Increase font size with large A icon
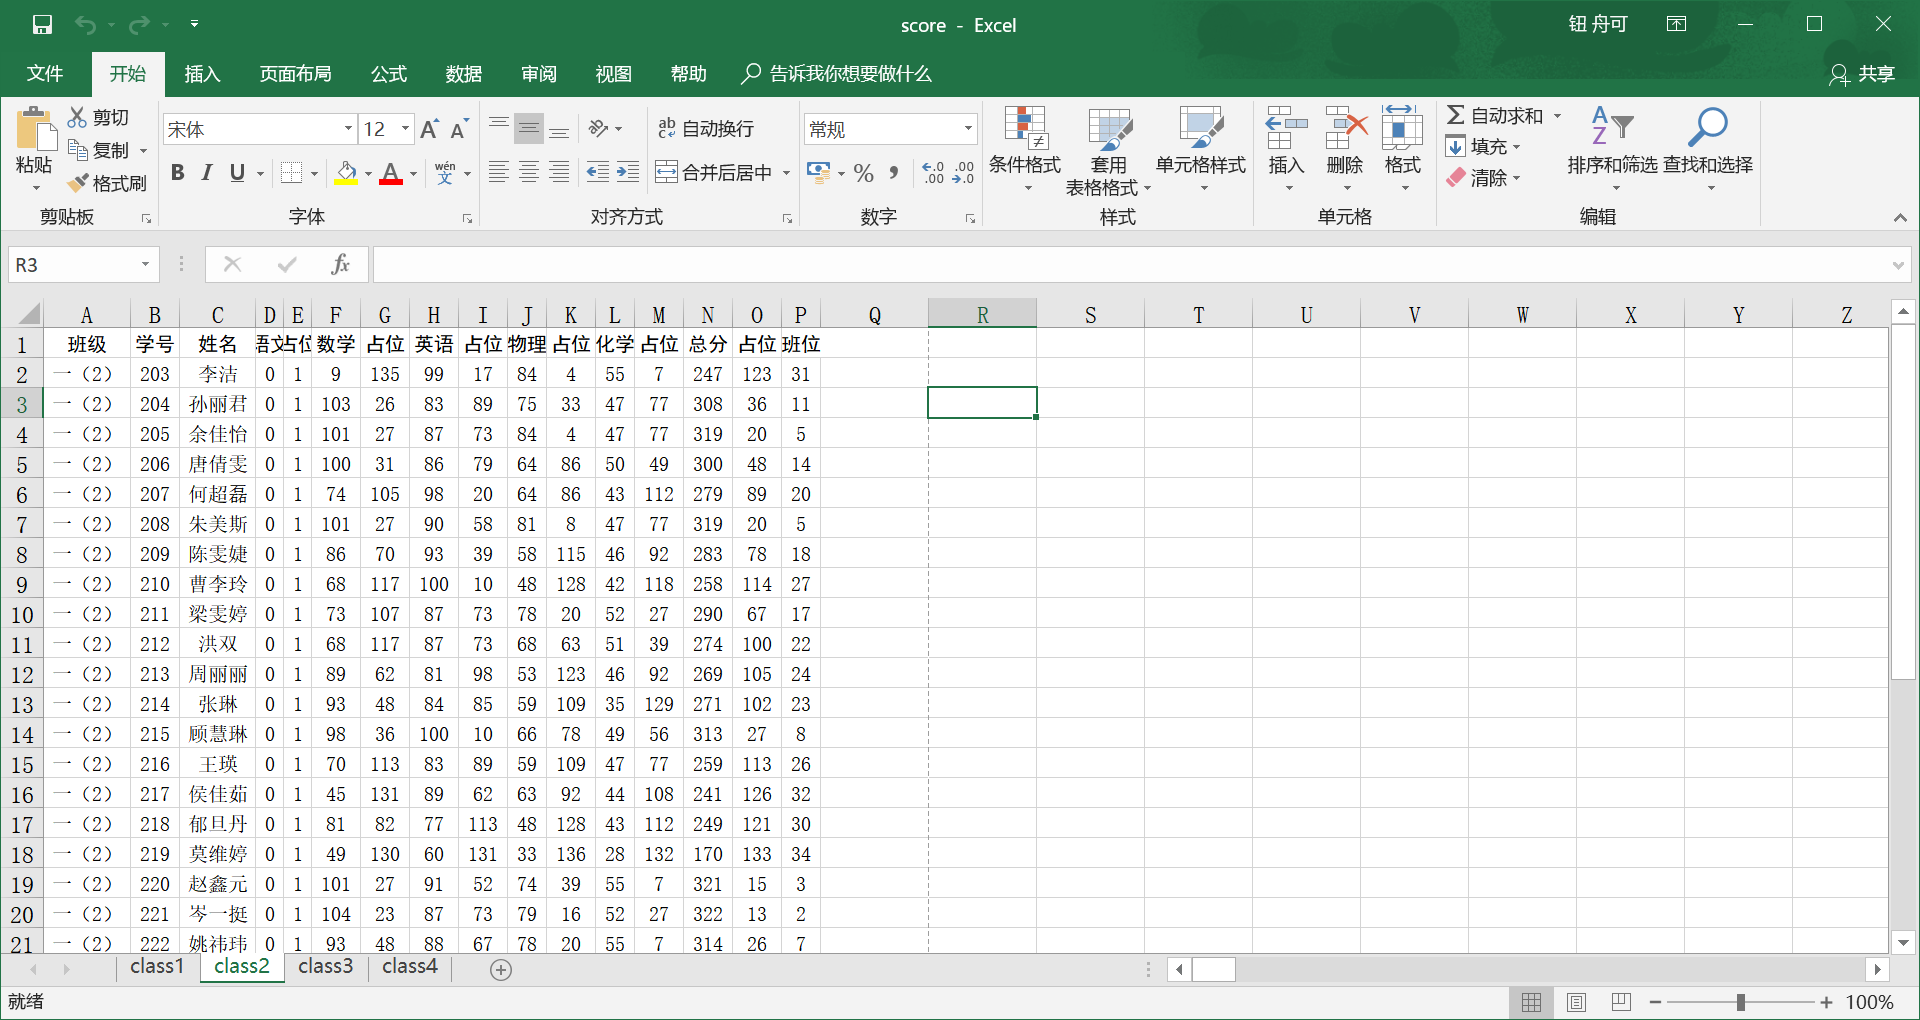1920x1020 pixels. point(430,129)
